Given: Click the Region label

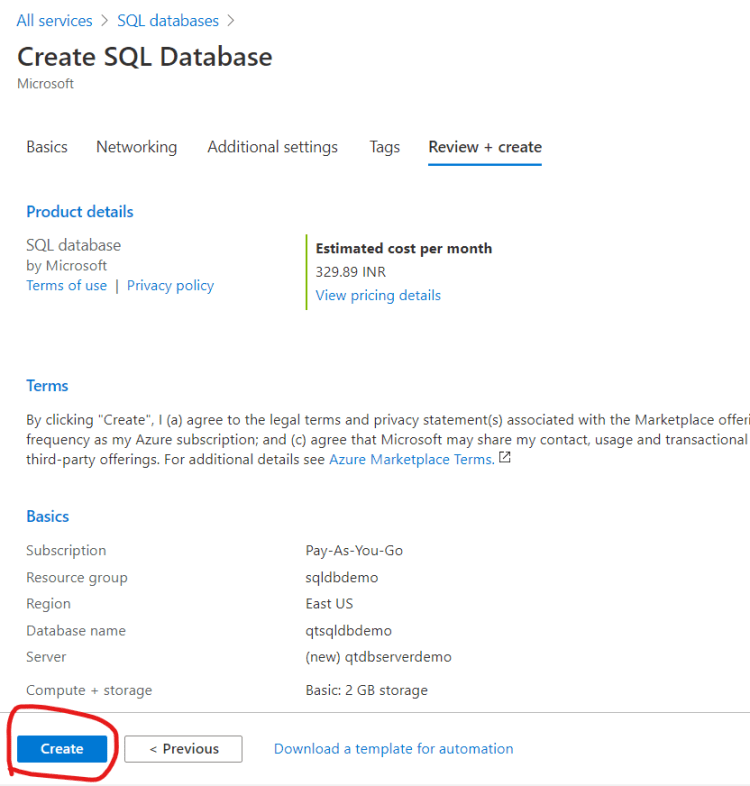Looking at the screenshot, I should [x=48, y=604].
